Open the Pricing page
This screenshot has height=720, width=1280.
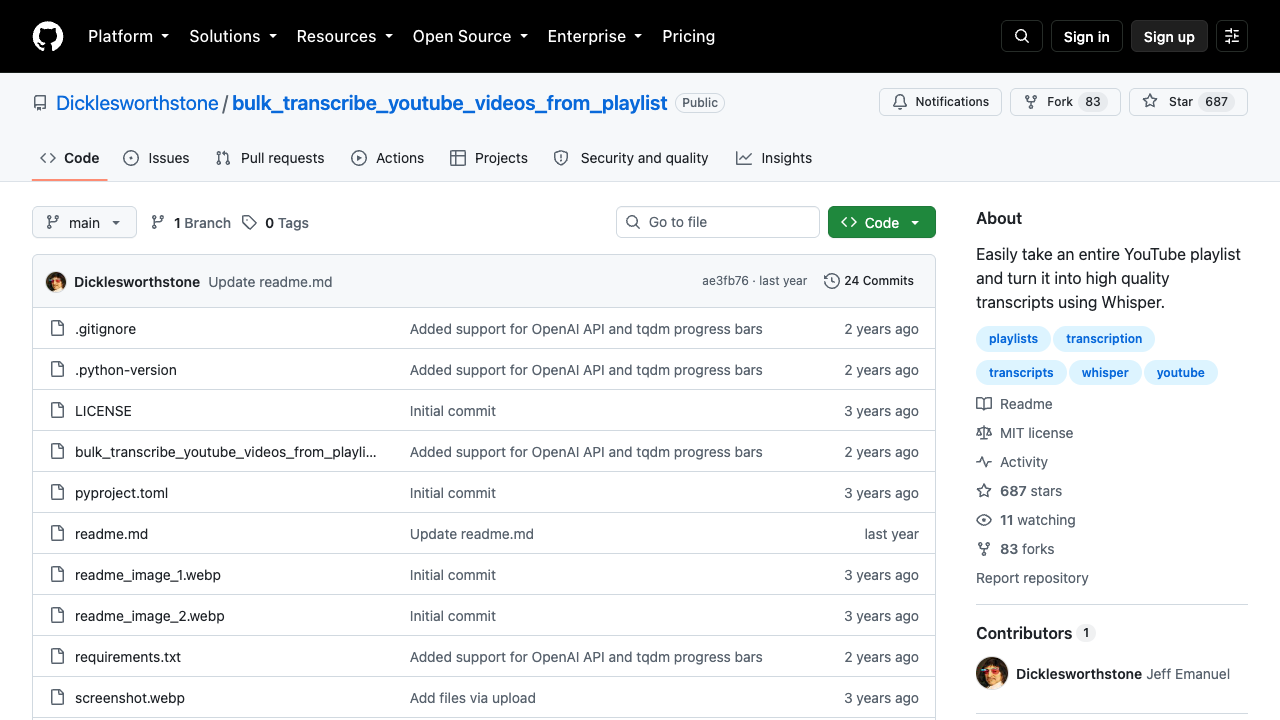point(688,36)
